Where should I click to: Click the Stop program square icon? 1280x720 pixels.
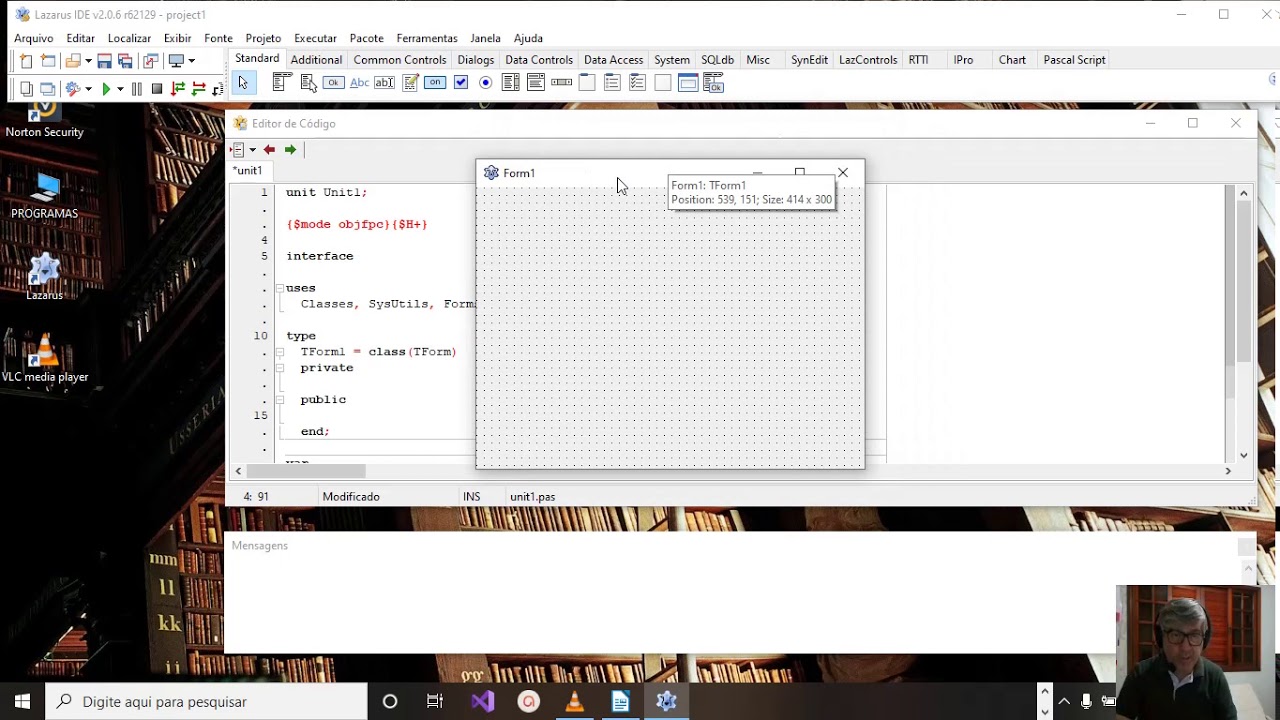tap(157, 89)
